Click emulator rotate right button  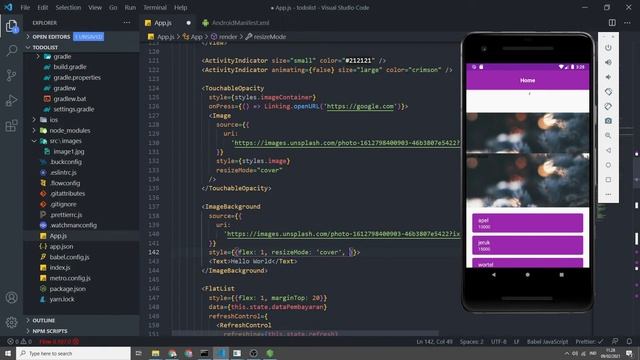(608, 106)
